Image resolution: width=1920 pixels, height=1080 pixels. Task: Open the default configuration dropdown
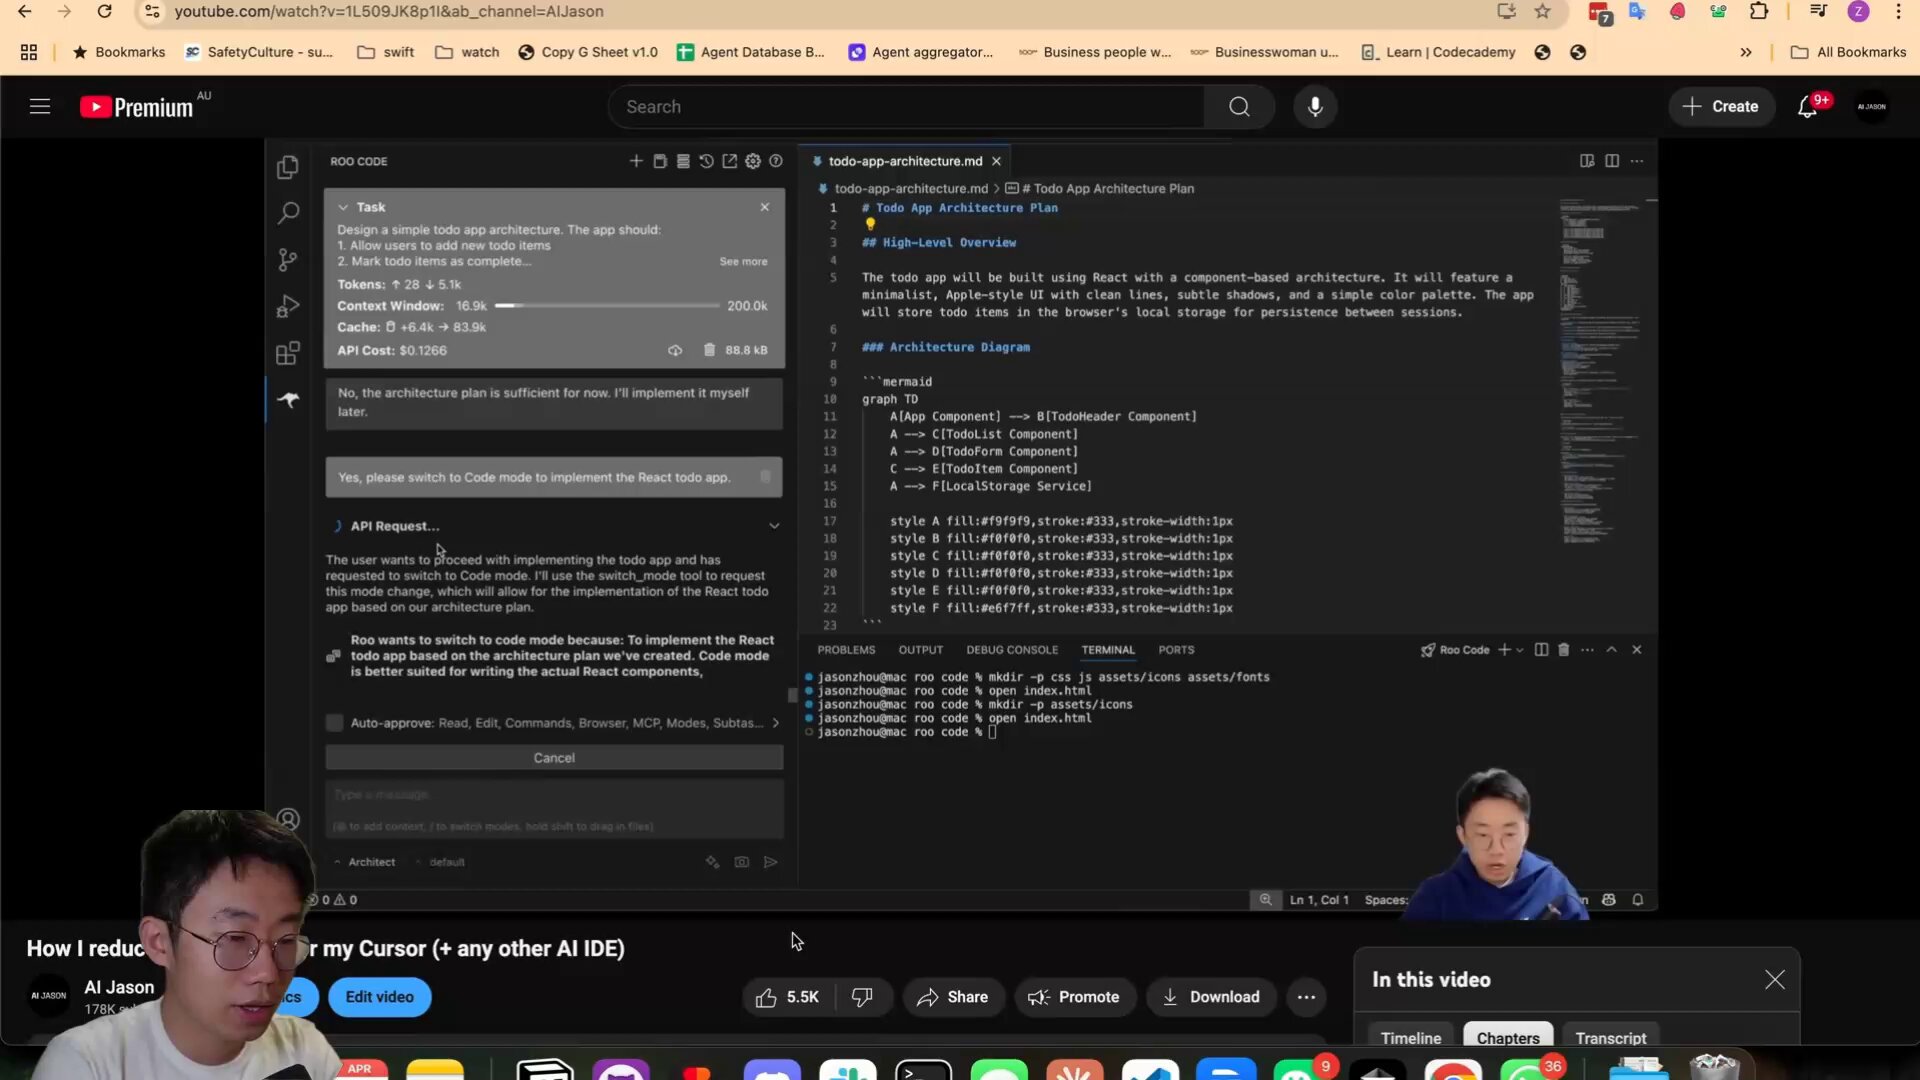click(x=441, y=862)
